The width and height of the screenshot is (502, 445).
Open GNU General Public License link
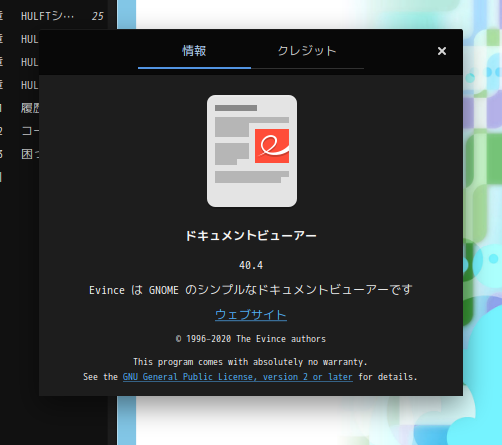[x=238, y=377]
